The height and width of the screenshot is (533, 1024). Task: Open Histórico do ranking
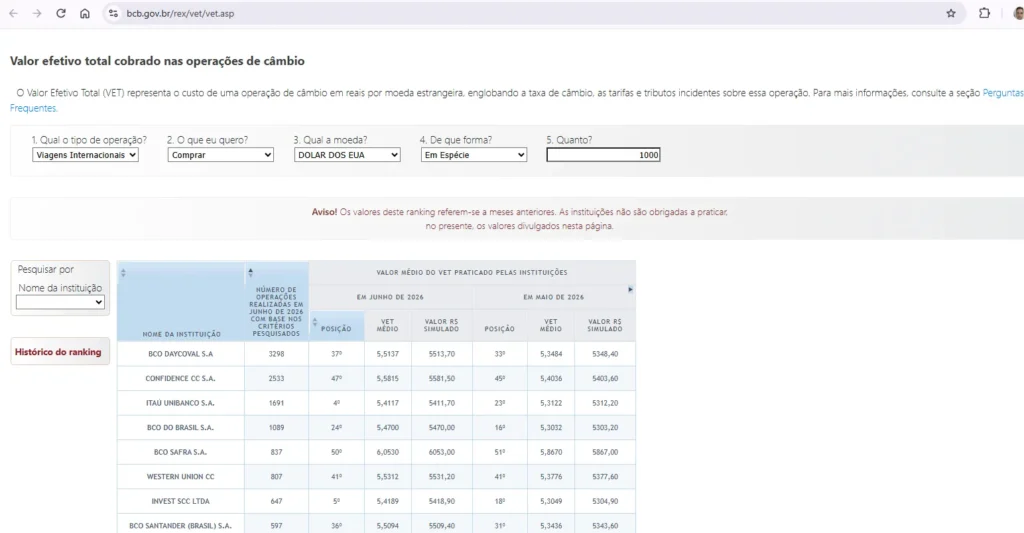pyautogui.click(x=58, y=351)
